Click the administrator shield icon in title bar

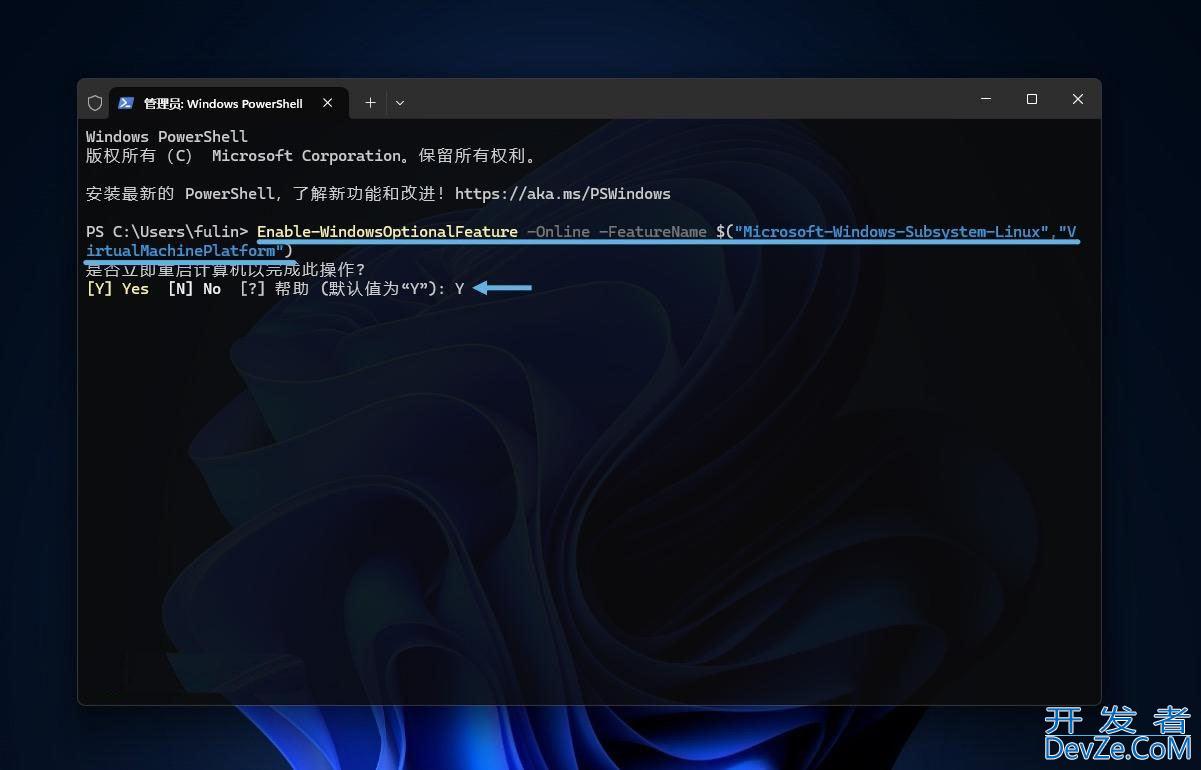95,103
